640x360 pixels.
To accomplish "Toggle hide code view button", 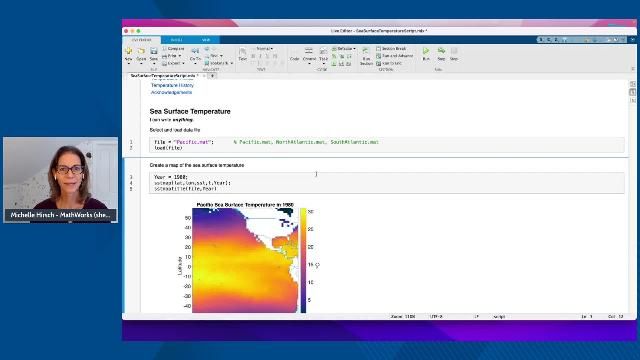I will click(x=632, y=100).
